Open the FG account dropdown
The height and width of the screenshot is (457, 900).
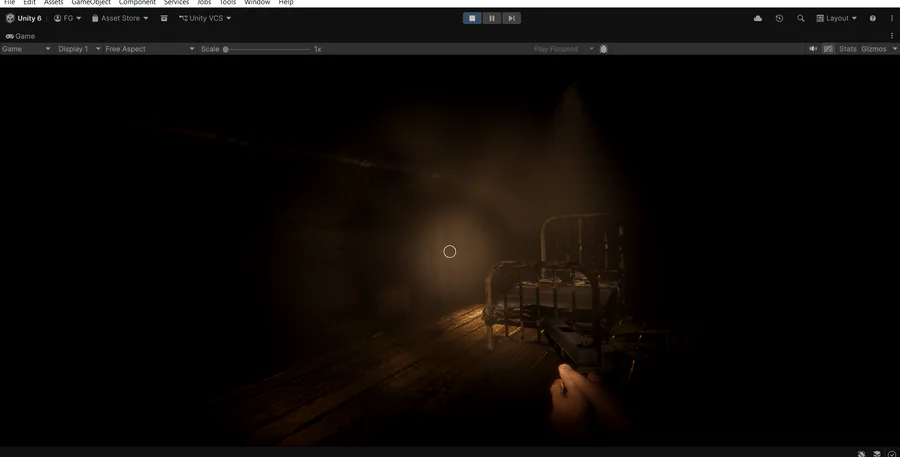tap(67, 18)
